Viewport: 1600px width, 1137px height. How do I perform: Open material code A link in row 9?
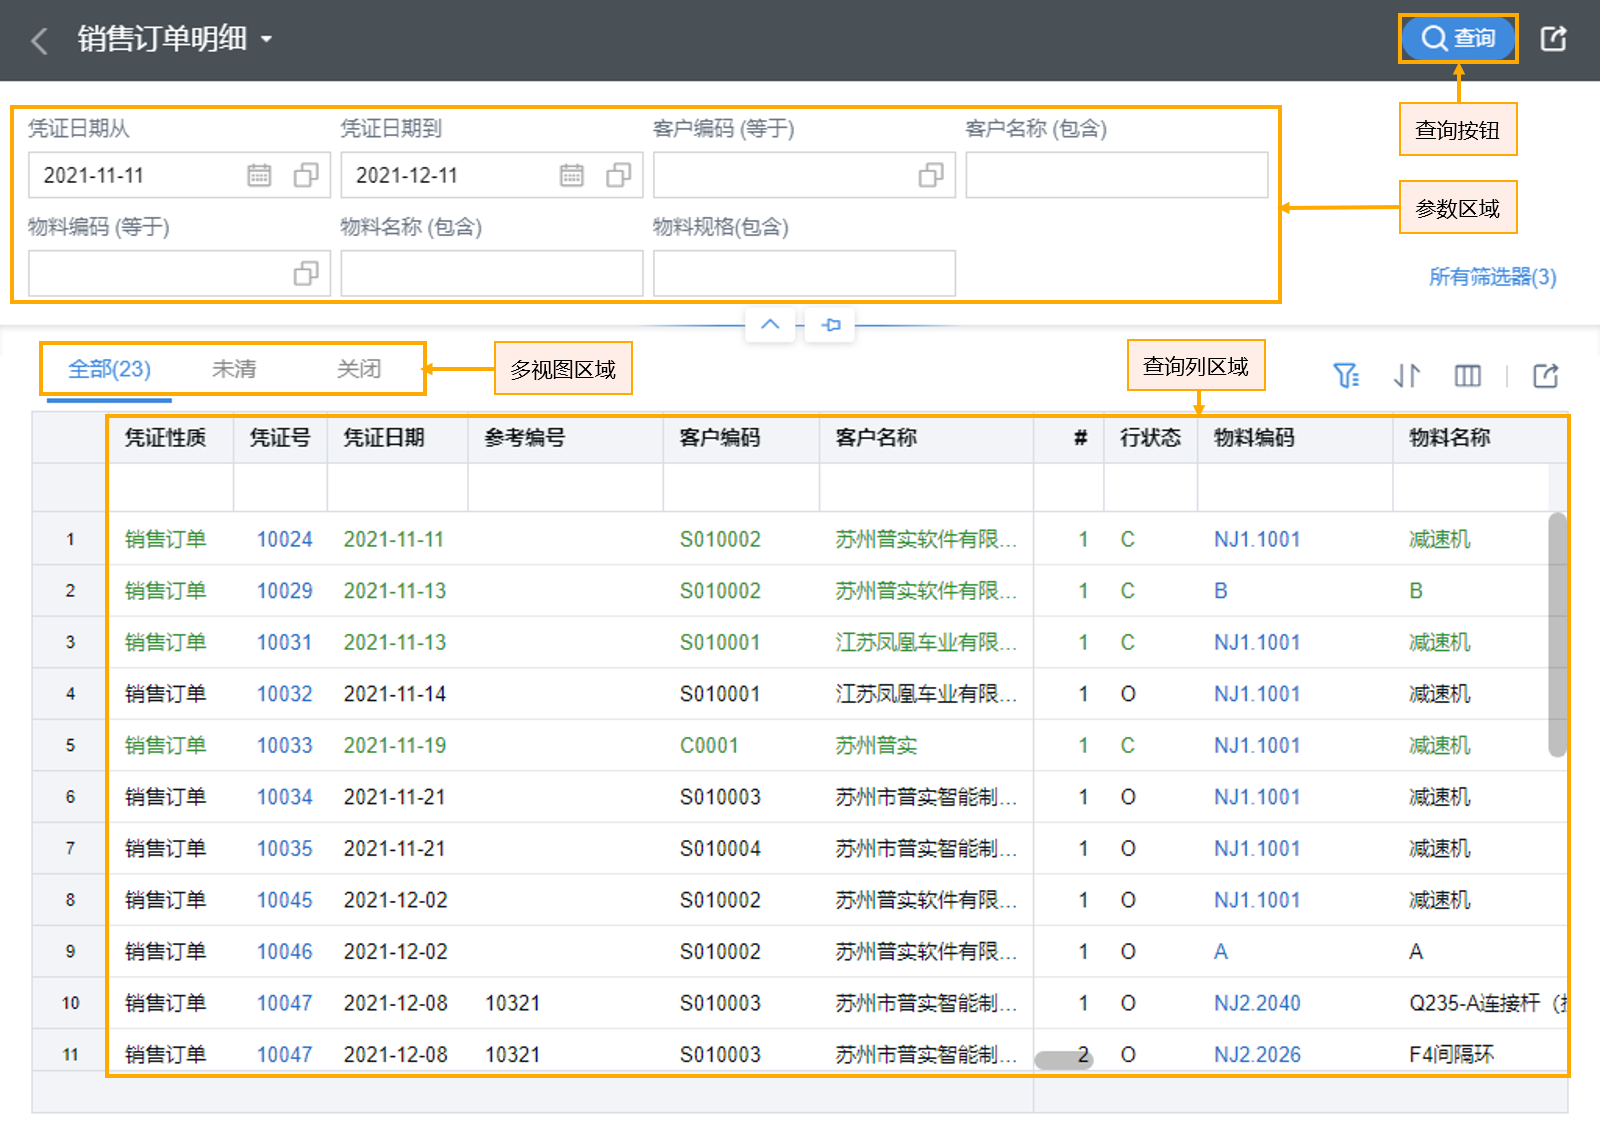(x=1221, y=952)
